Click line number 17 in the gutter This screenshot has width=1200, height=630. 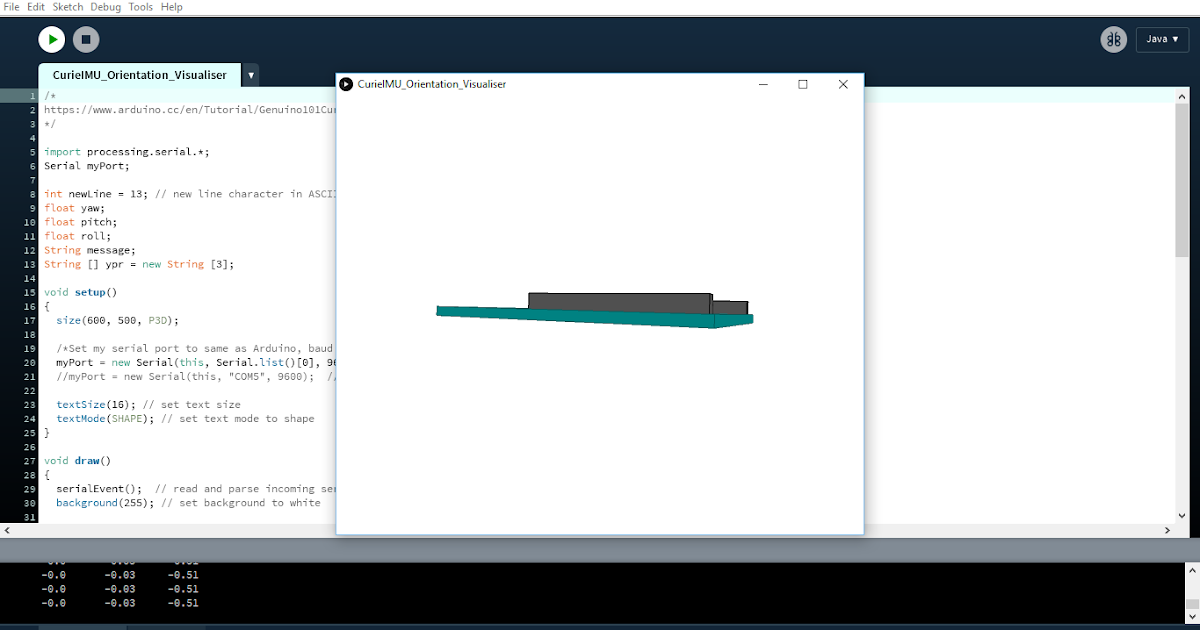click(31, 320)
